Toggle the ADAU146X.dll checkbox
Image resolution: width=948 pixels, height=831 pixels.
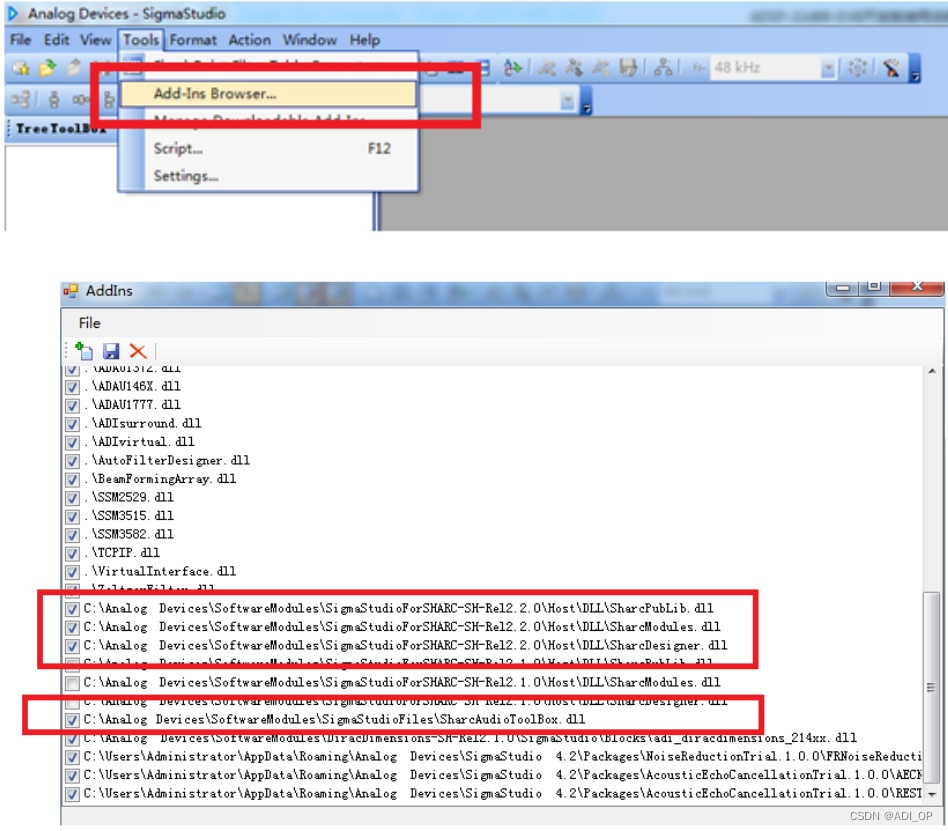coord(73,387)
